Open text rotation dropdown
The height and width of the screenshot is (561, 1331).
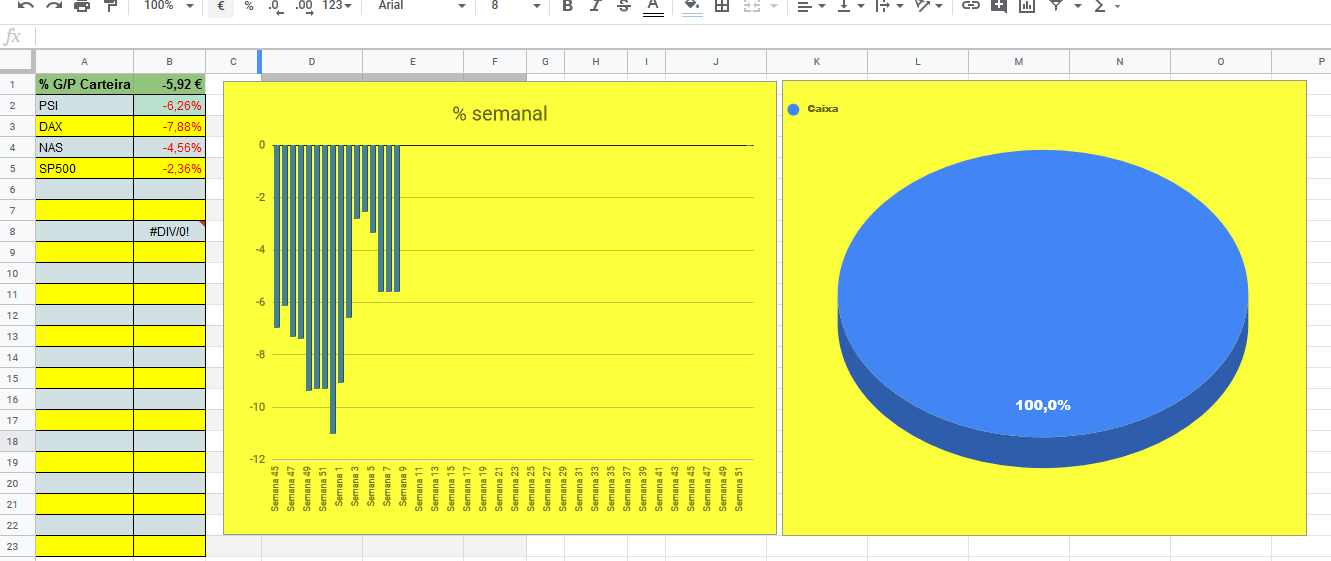pyautogui.click(x=929, y=6)
